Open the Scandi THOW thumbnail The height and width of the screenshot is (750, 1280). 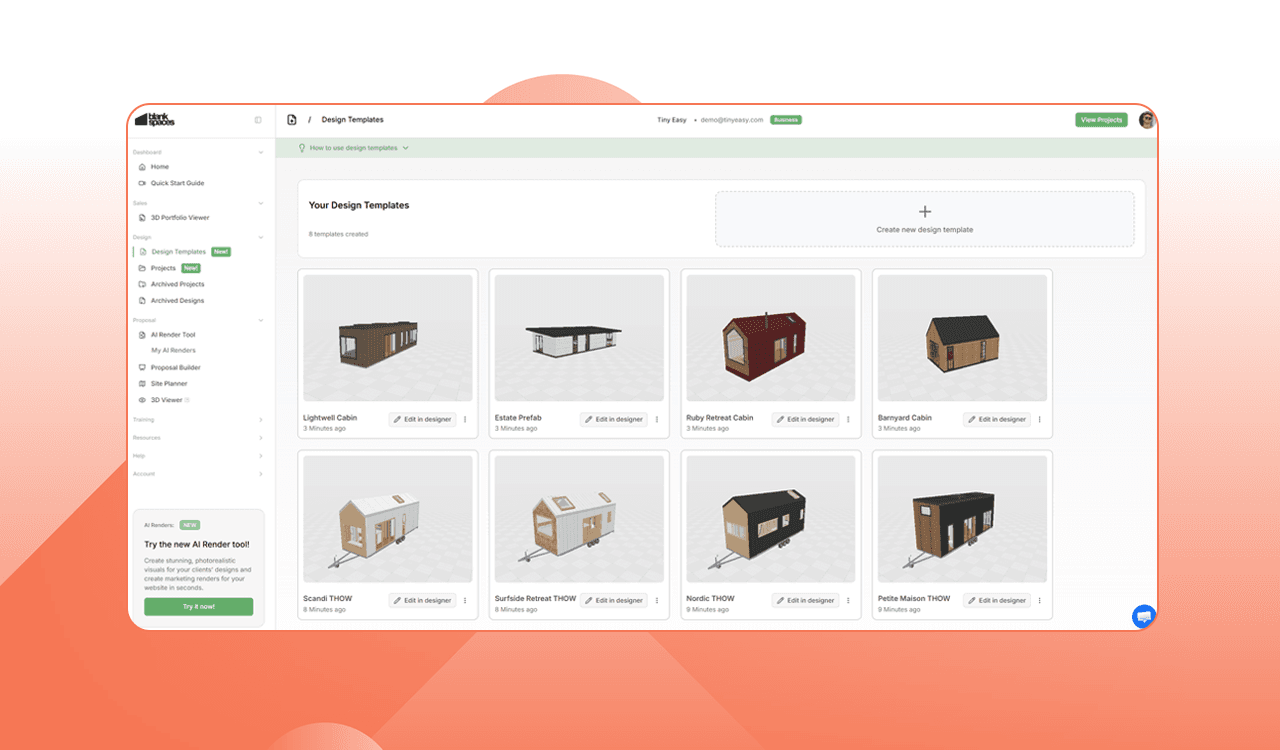coord(388,520)
